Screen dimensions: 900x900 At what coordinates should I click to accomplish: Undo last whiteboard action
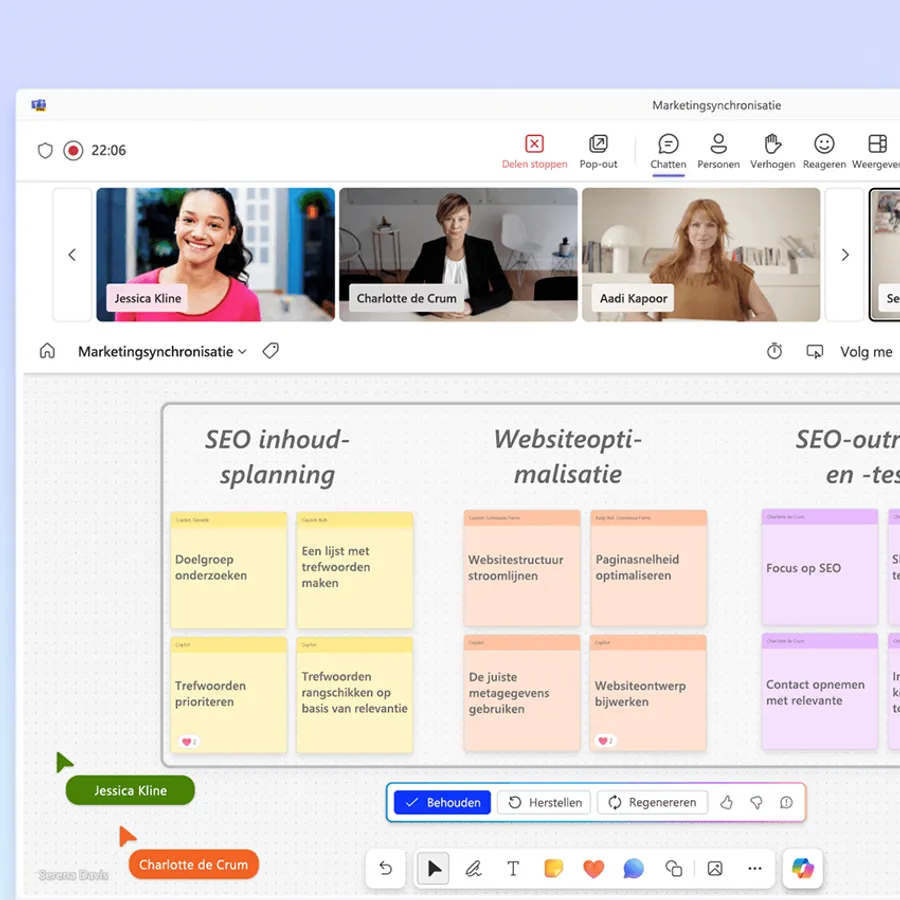click(386, 868)
